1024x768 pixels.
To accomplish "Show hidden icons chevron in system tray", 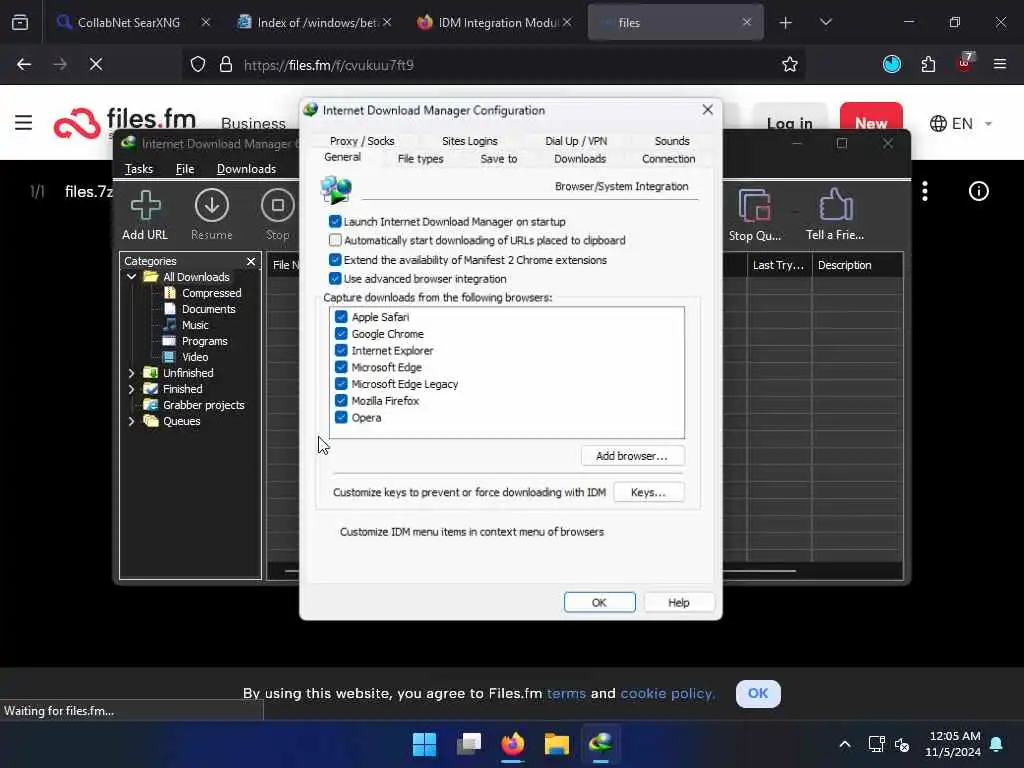I will (844, 744).
